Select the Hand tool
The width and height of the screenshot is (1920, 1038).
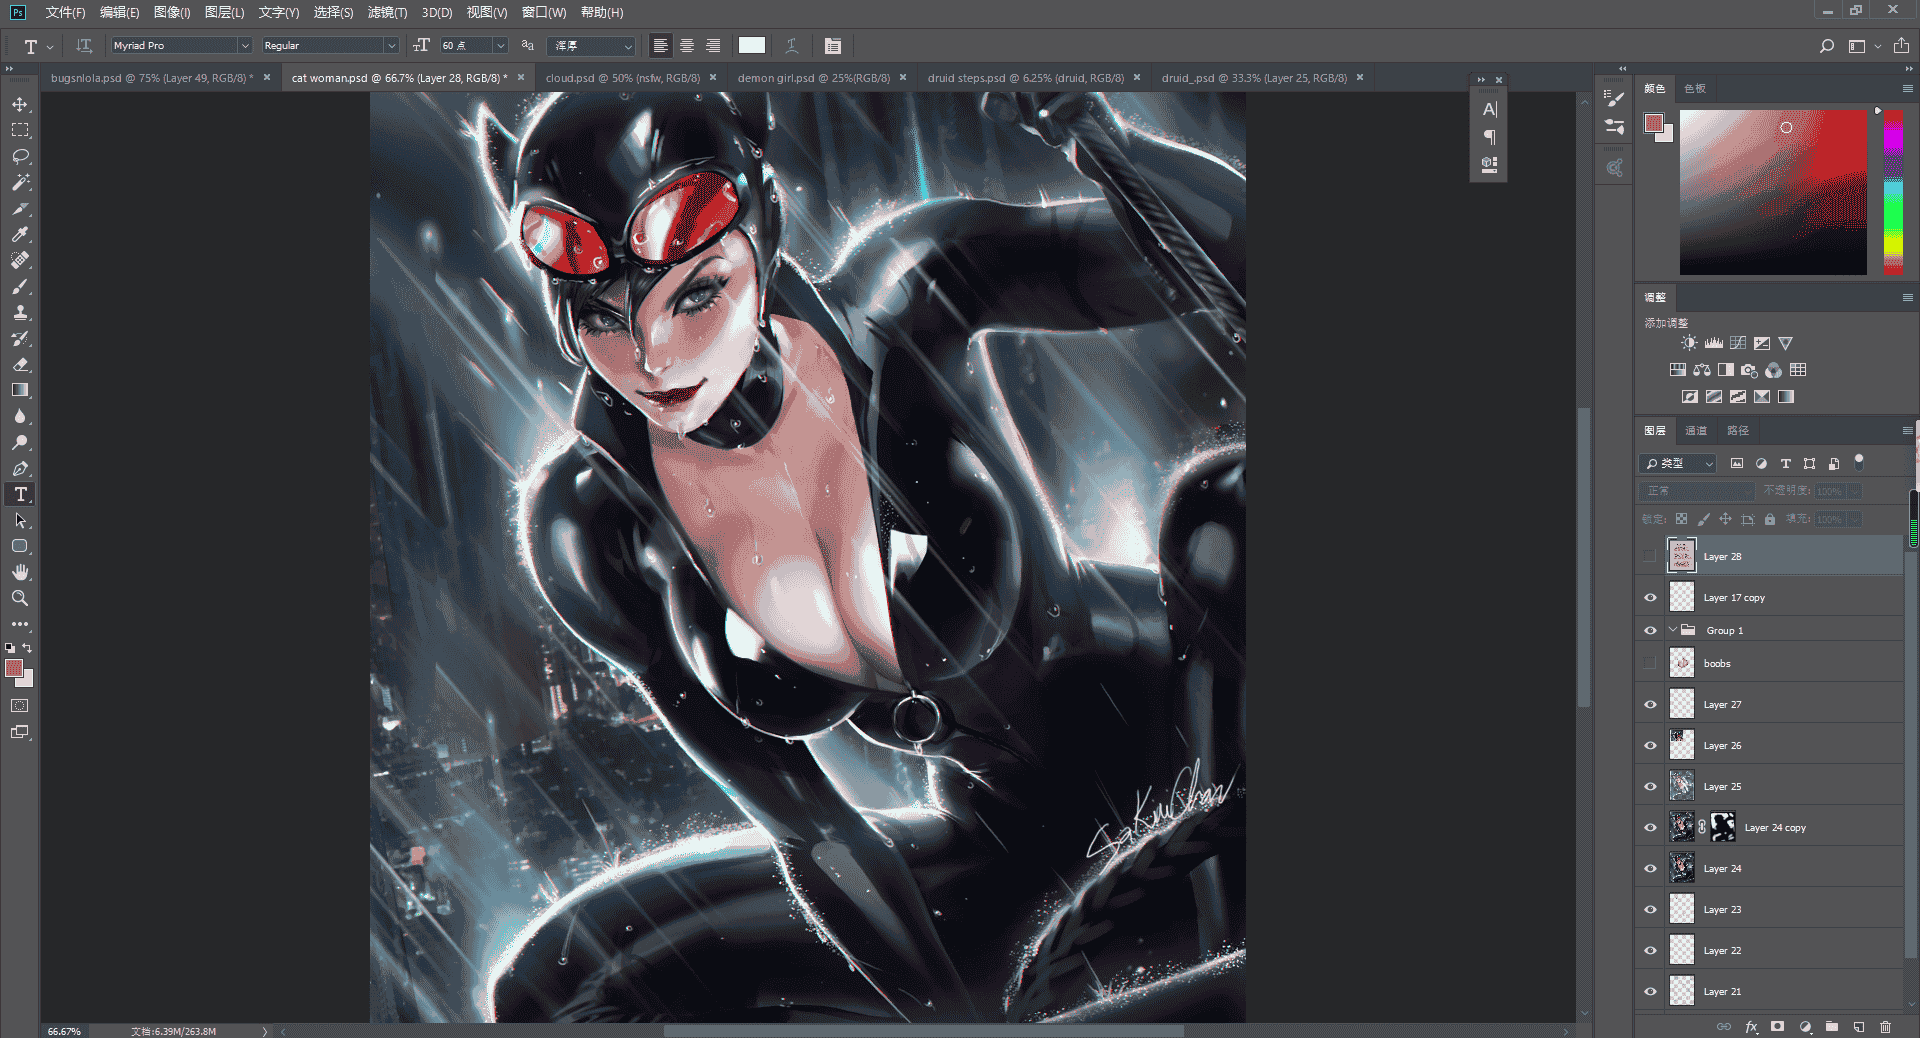point(20,572)
